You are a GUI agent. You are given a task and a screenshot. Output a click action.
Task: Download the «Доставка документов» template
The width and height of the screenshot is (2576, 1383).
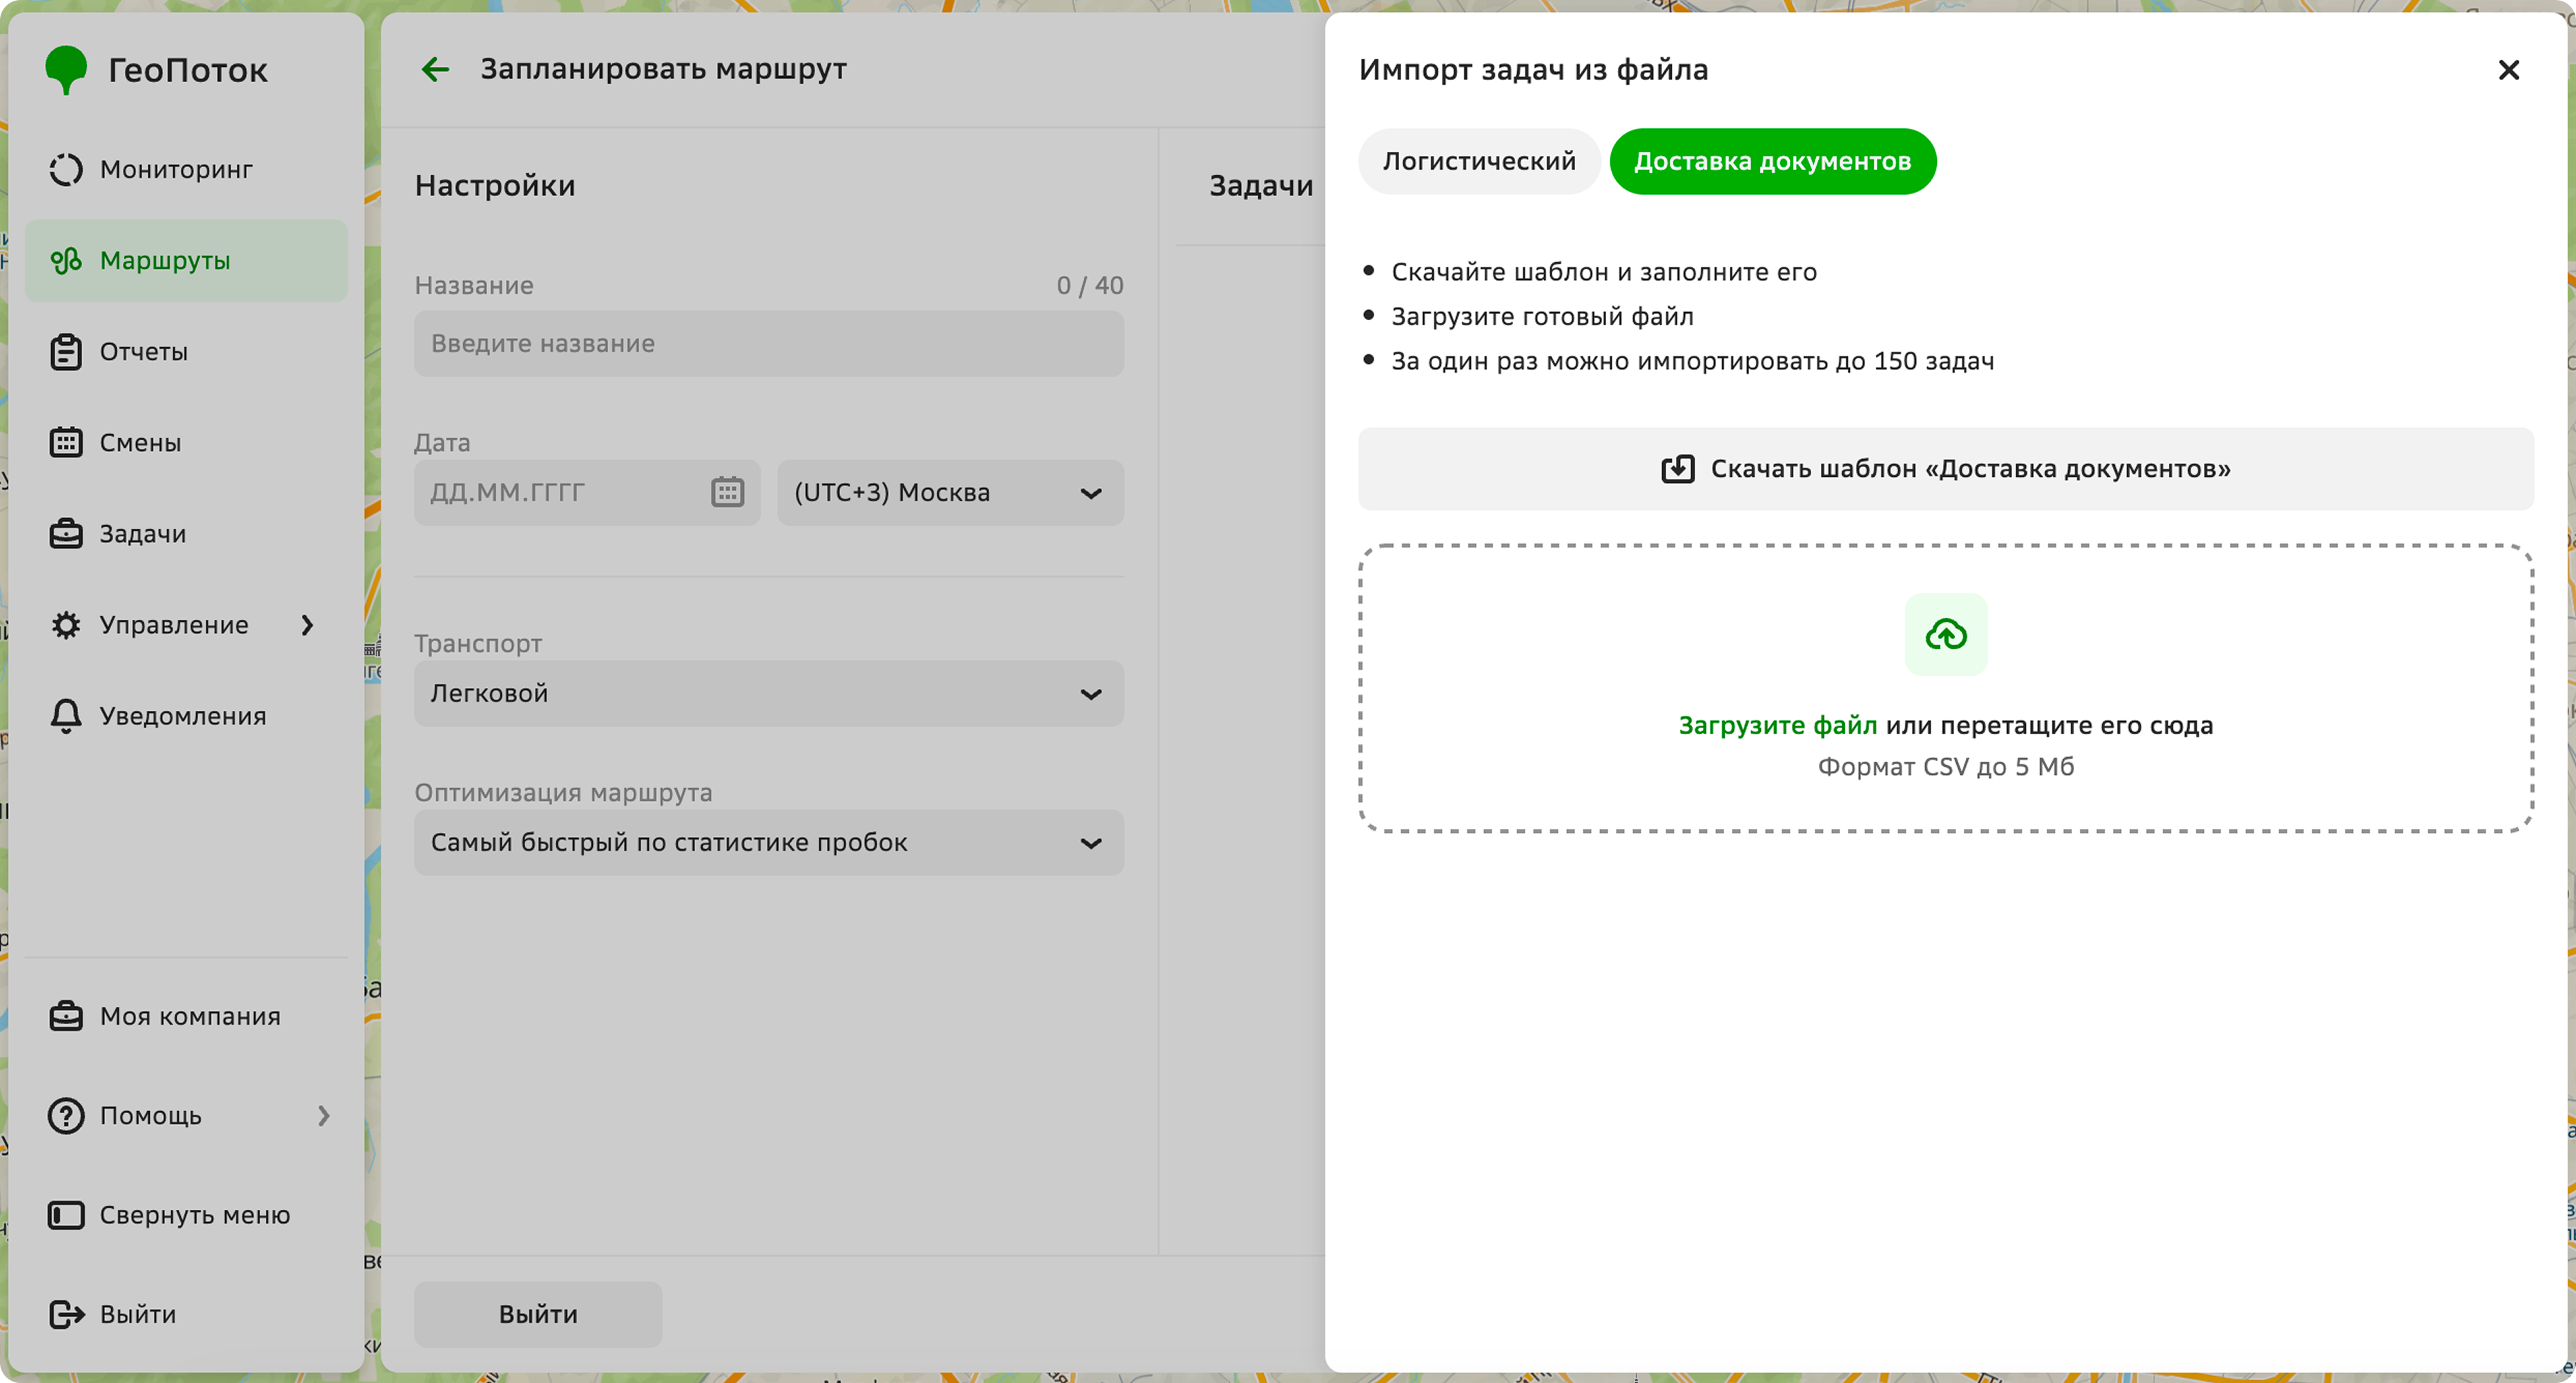1946,469
